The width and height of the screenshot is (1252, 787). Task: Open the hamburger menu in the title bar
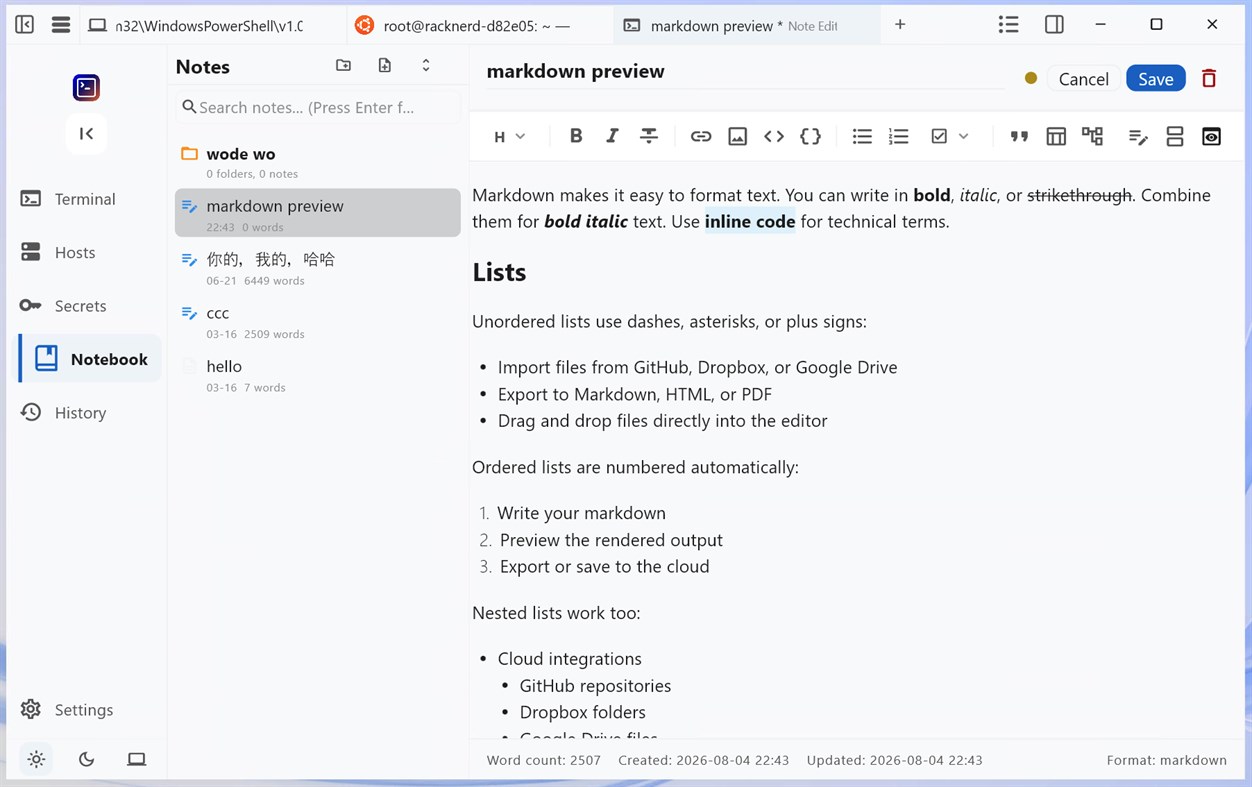tap(61, 25)
